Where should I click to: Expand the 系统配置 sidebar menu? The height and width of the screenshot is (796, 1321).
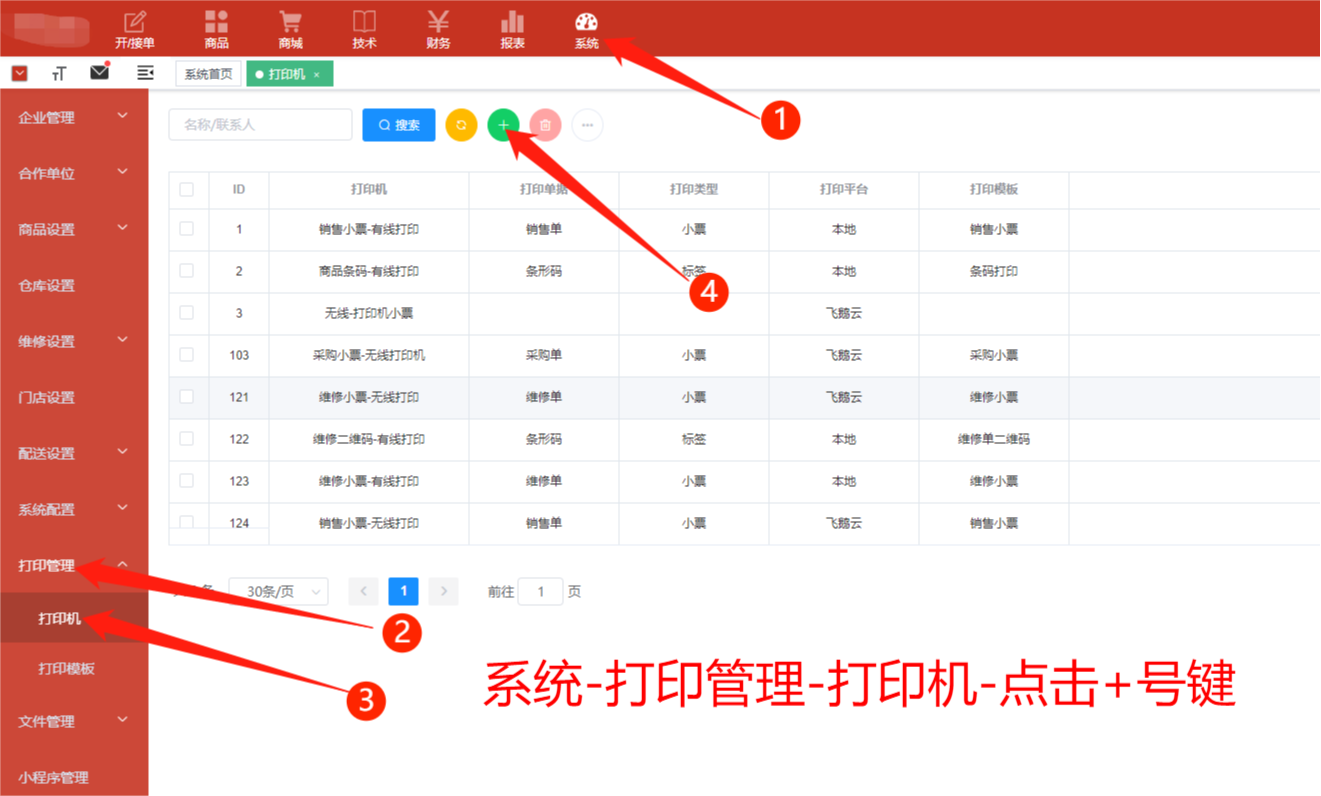click(x=74, y=509)
